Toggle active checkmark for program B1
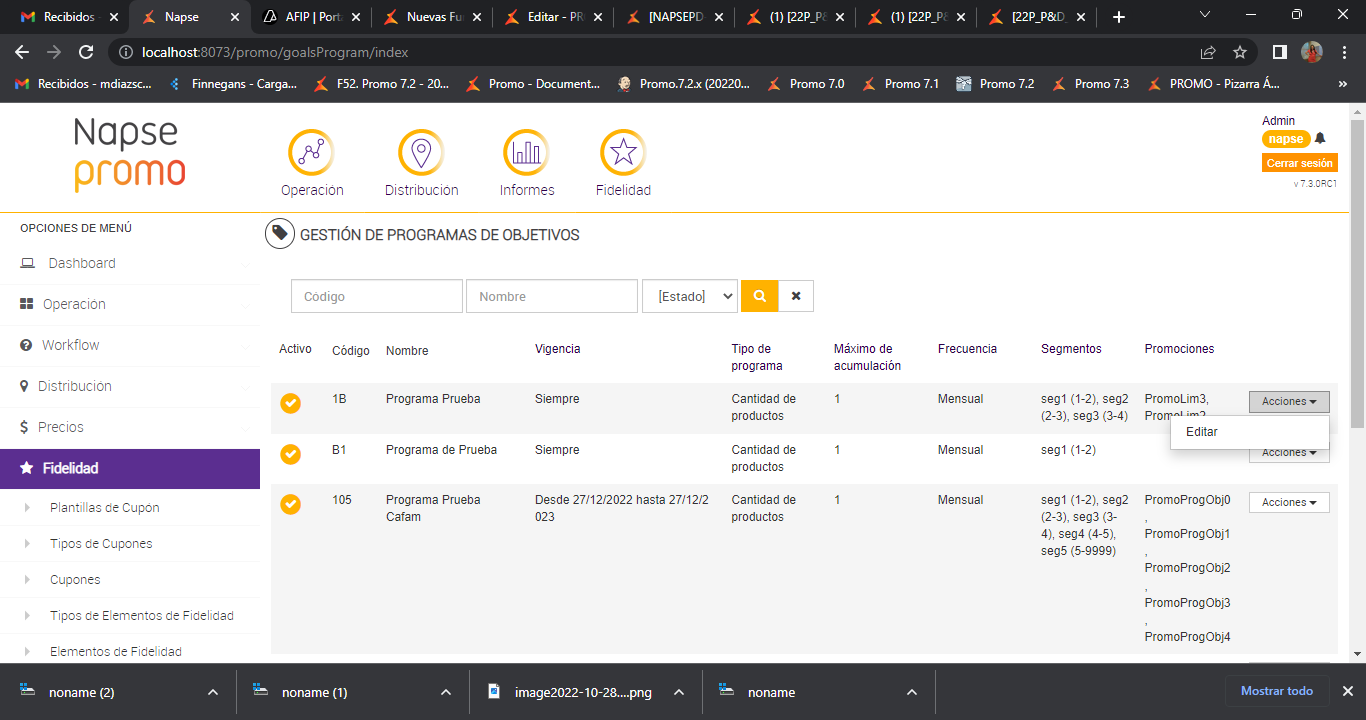The image size is (1366, 720). [290, 454]
